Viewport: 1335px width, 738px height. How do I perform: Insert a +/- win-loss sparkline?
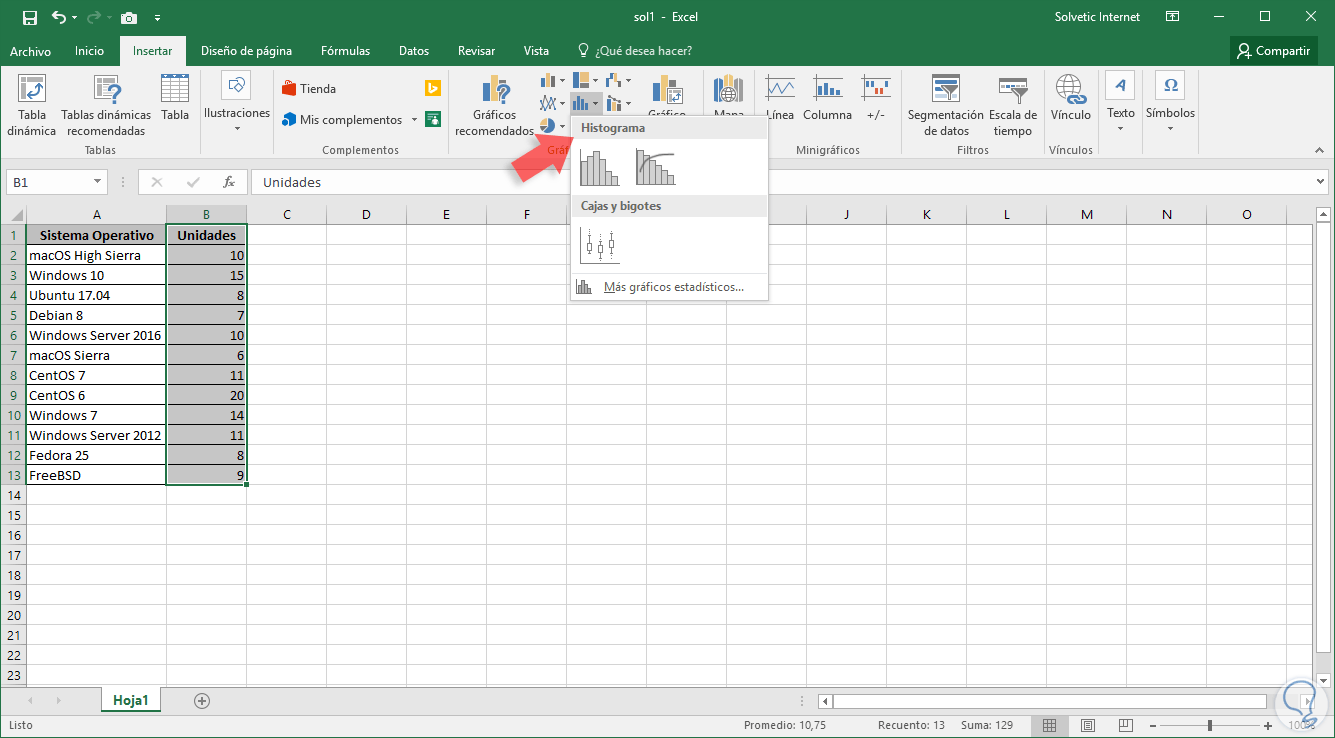coord(876,98)
